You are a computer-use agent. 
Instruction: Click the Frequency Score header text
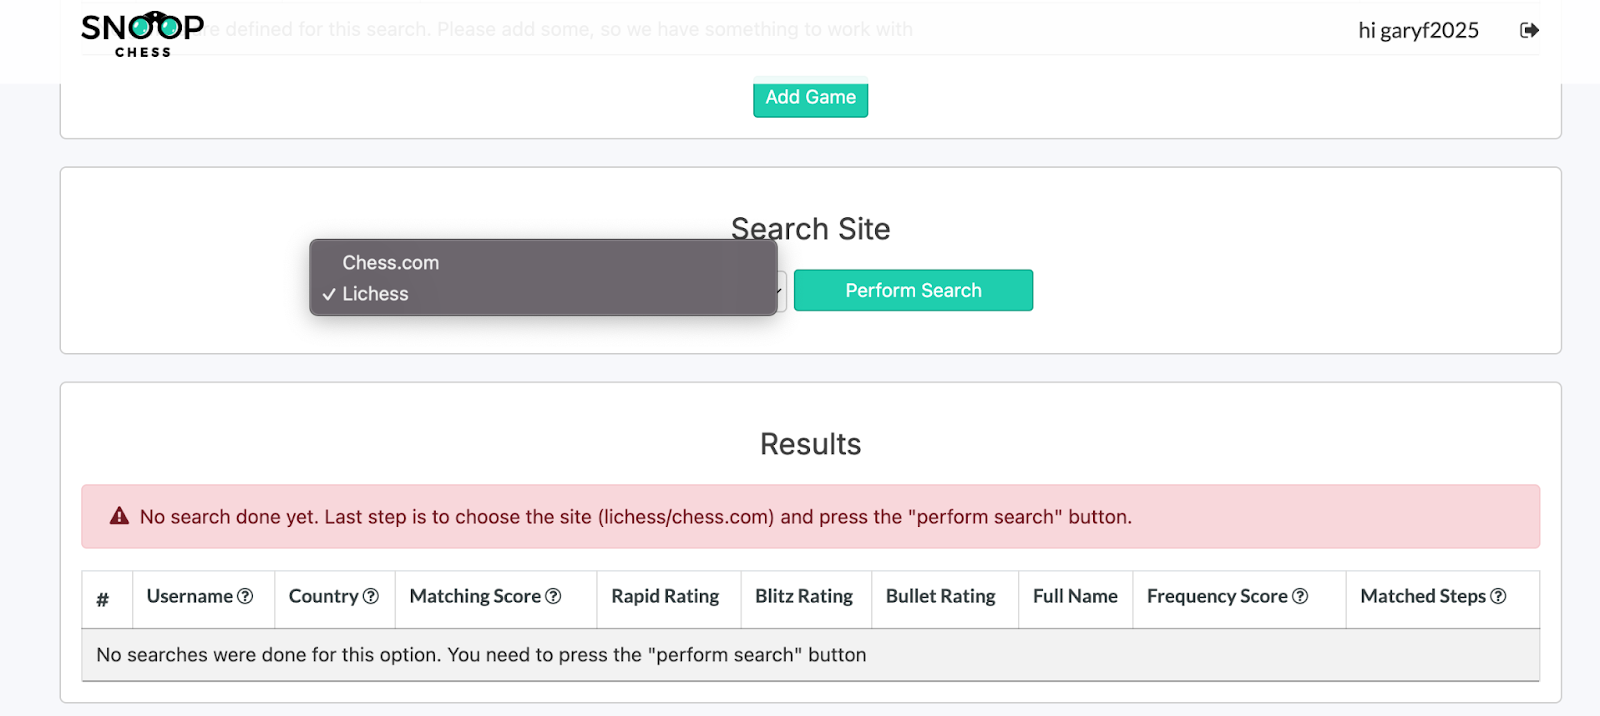(x=1217, y=596)
